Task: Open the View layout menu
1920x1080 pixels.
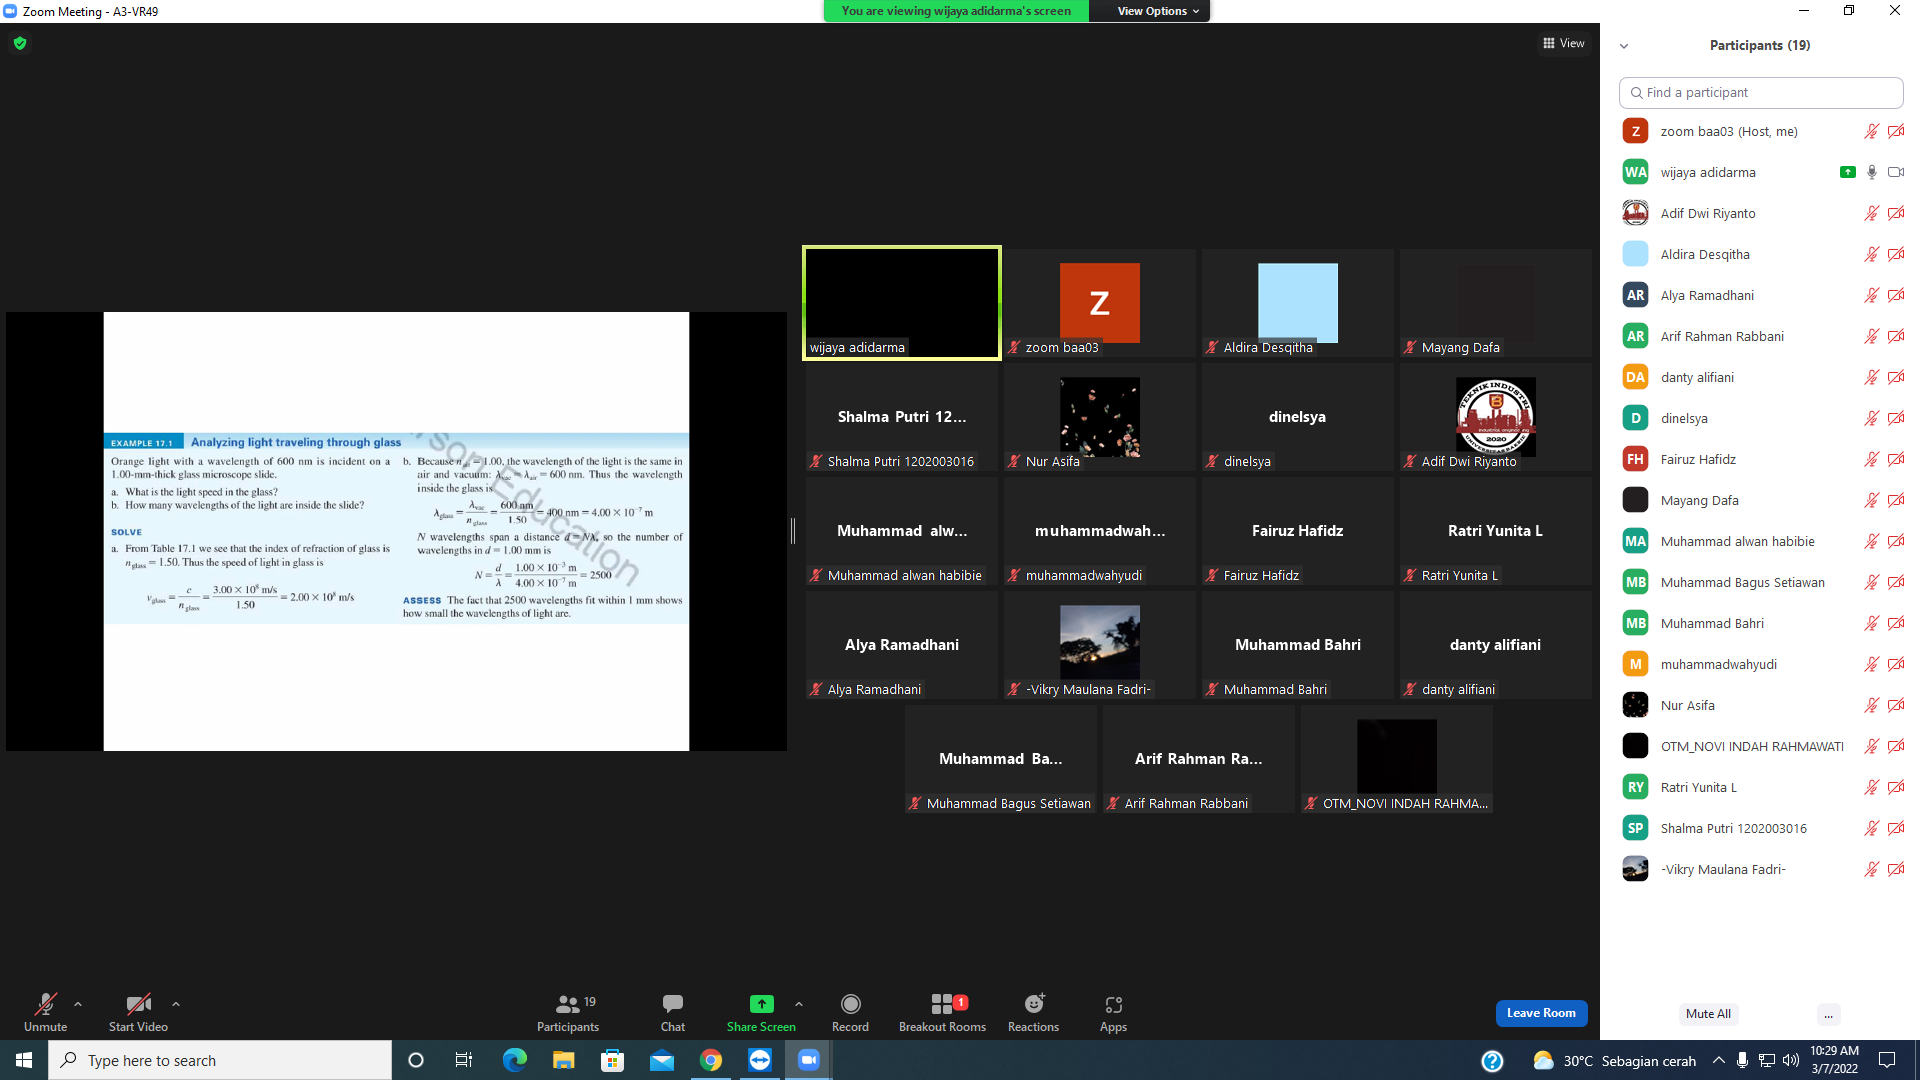Action: pos(1564,43)
